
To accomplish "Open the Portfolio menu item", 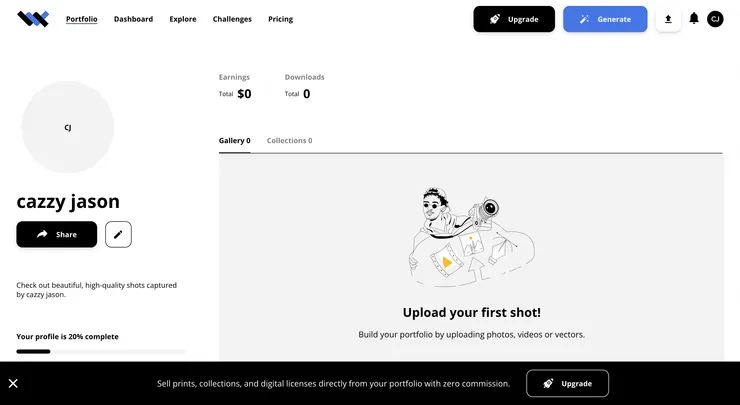I will point(82,19).
